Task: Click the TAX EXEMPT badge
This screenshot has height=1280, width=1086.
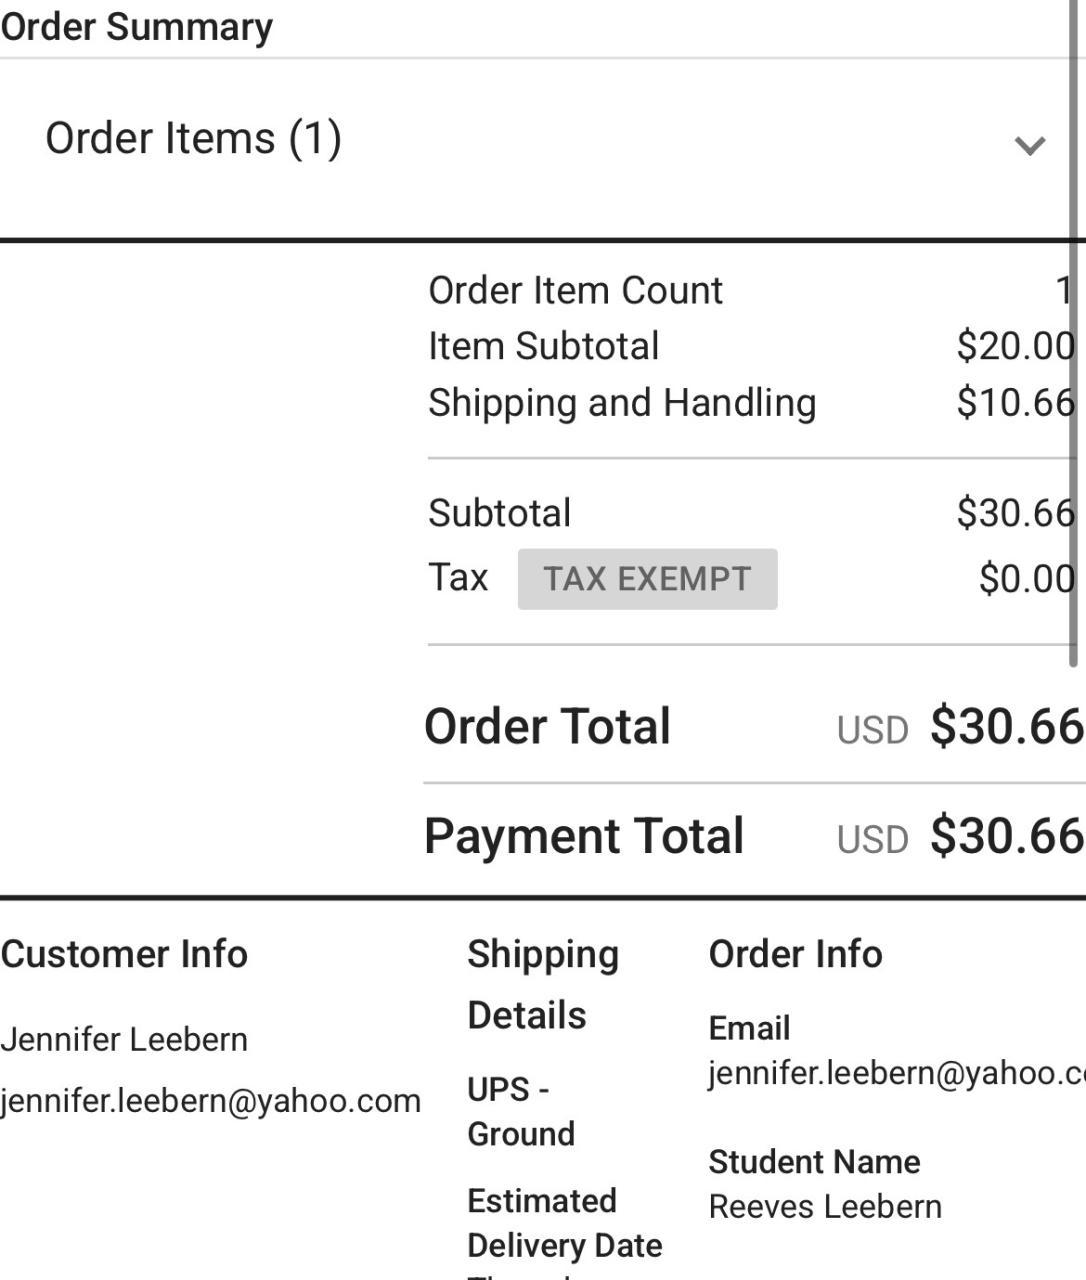Action: 647,579
